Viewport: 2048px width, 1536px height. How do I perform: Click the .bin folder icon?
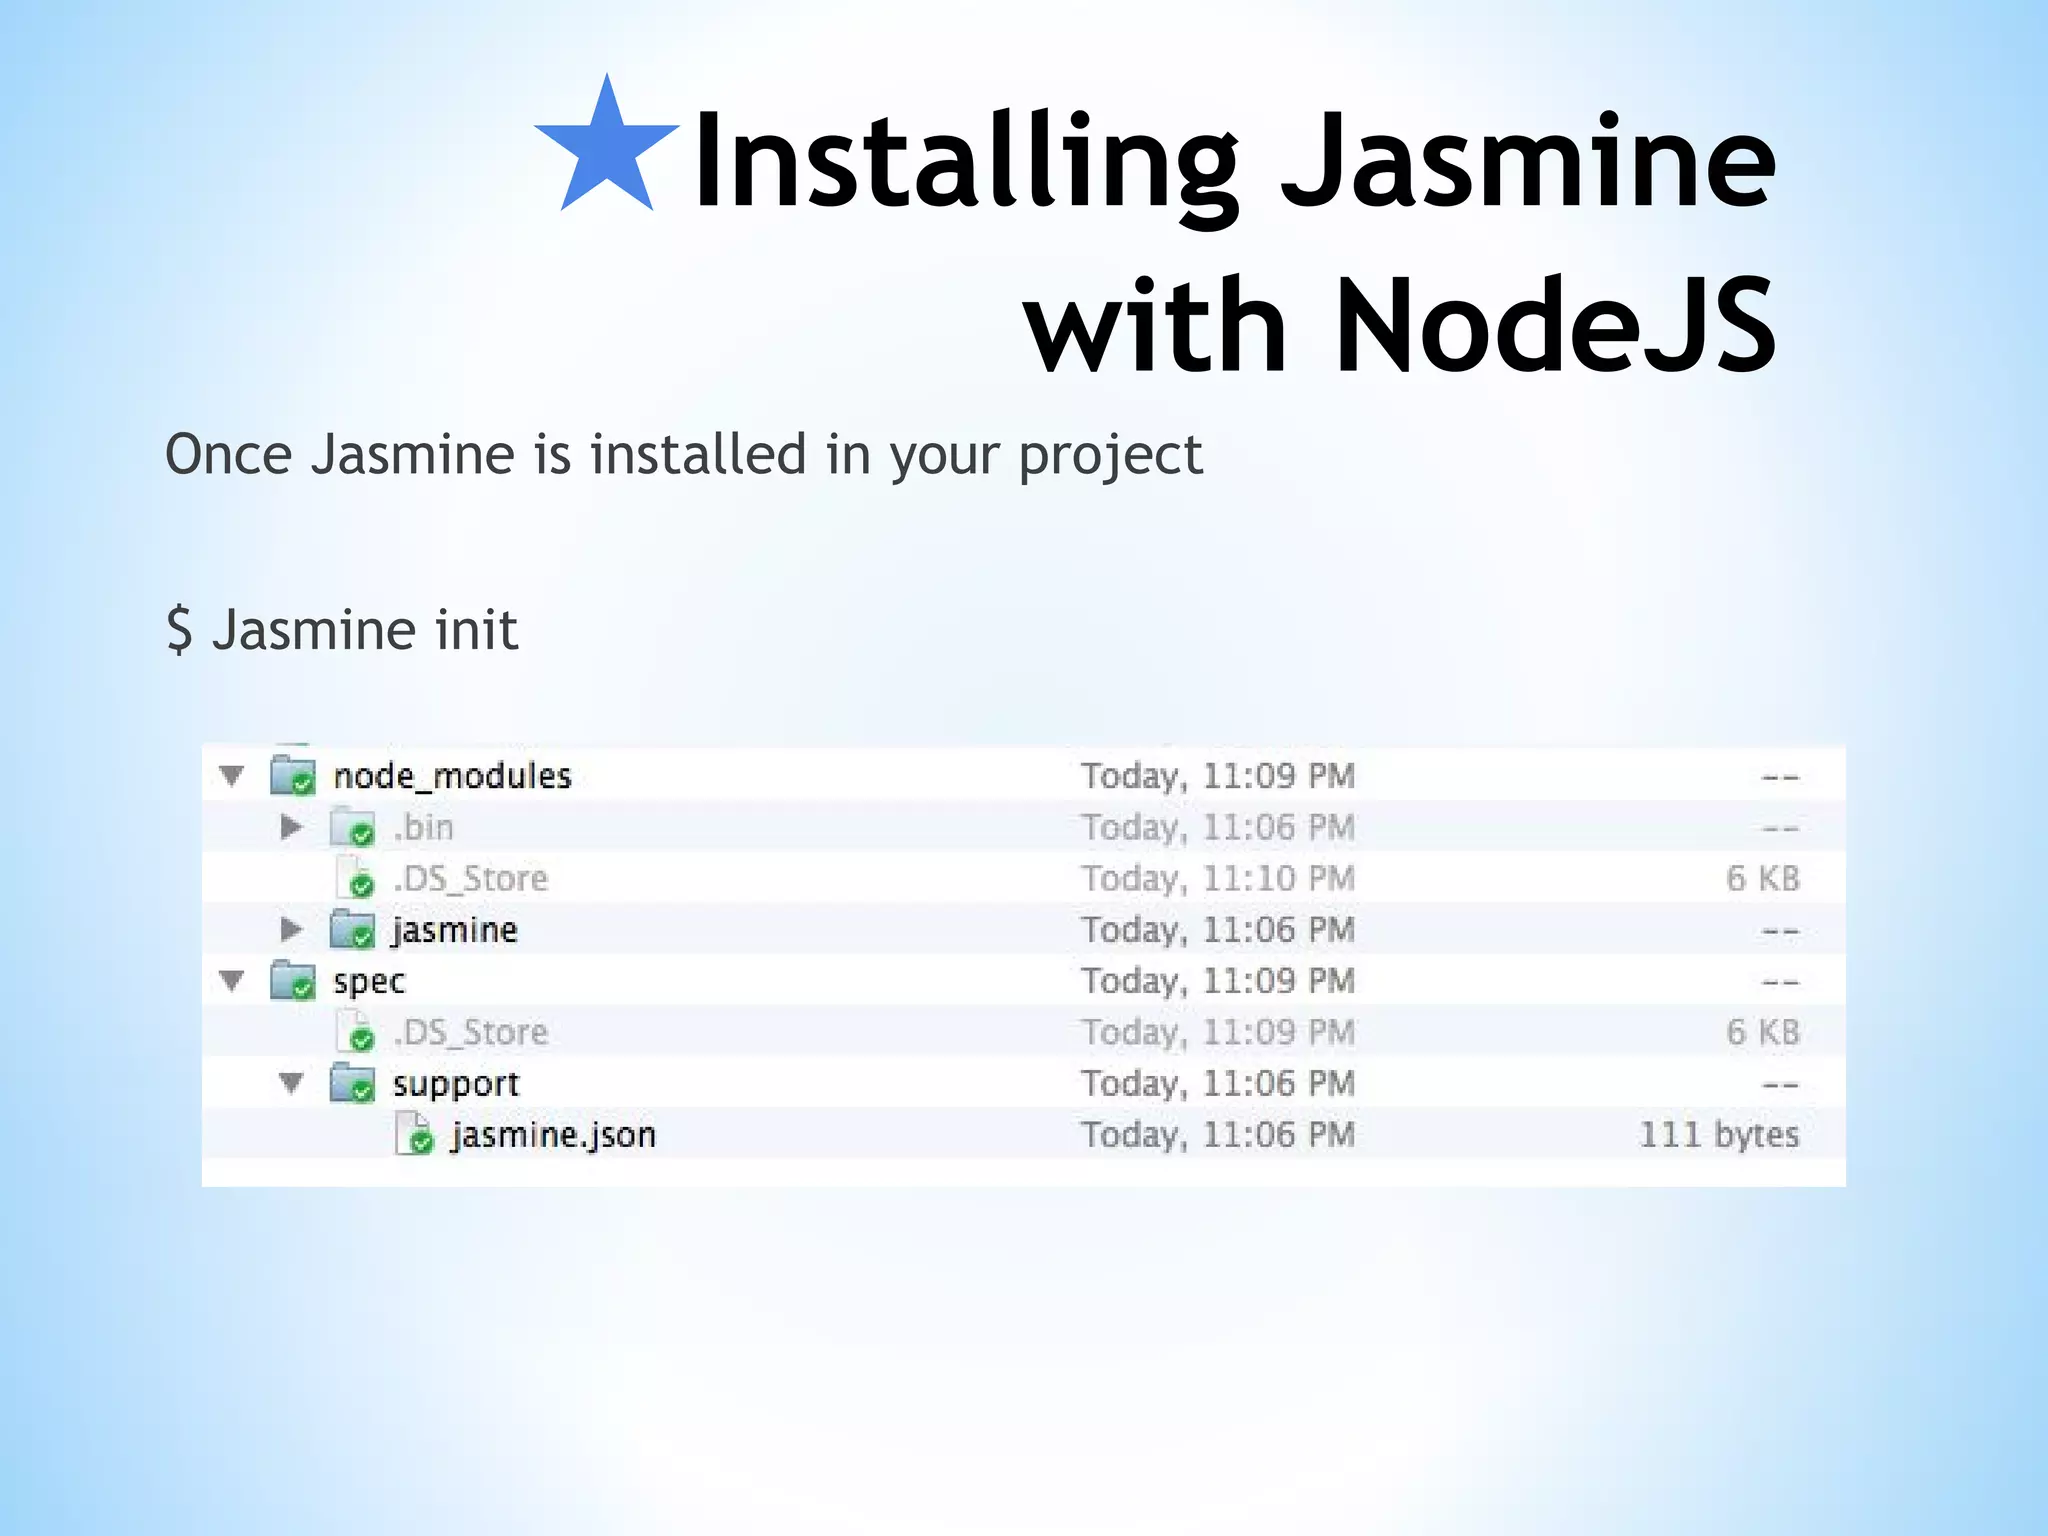(x=352, y=828)
